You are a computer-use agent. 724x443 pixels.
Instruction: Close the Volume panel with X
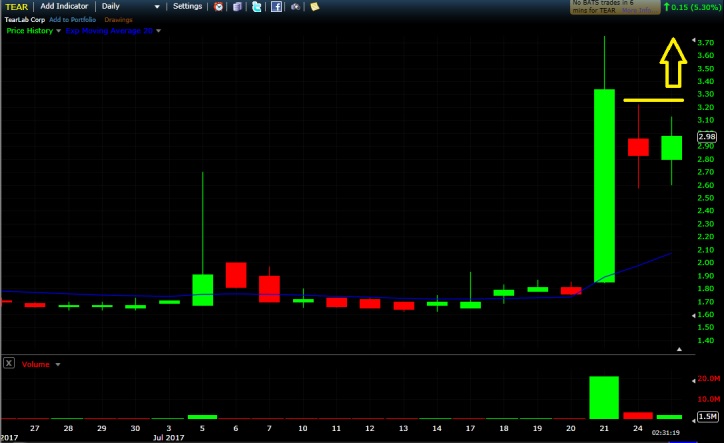[x=8, y=364]
